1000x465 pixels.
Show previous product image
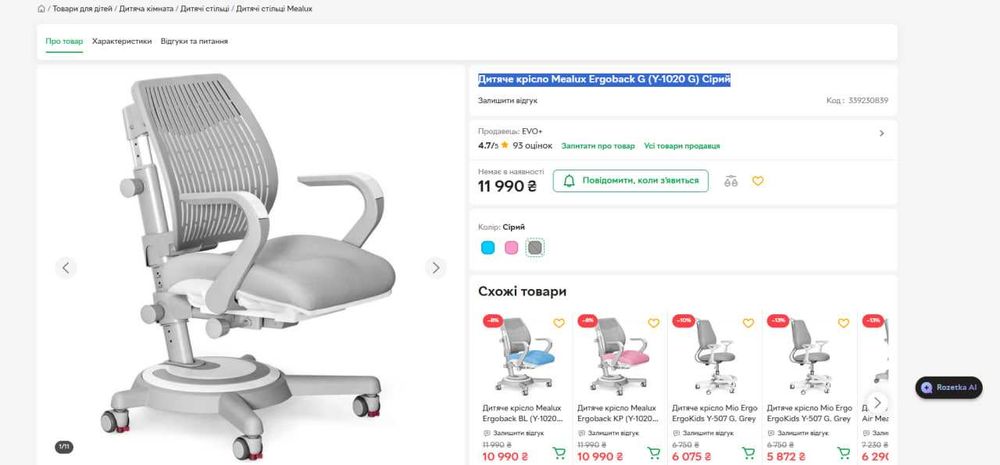[x=66, y=267]
